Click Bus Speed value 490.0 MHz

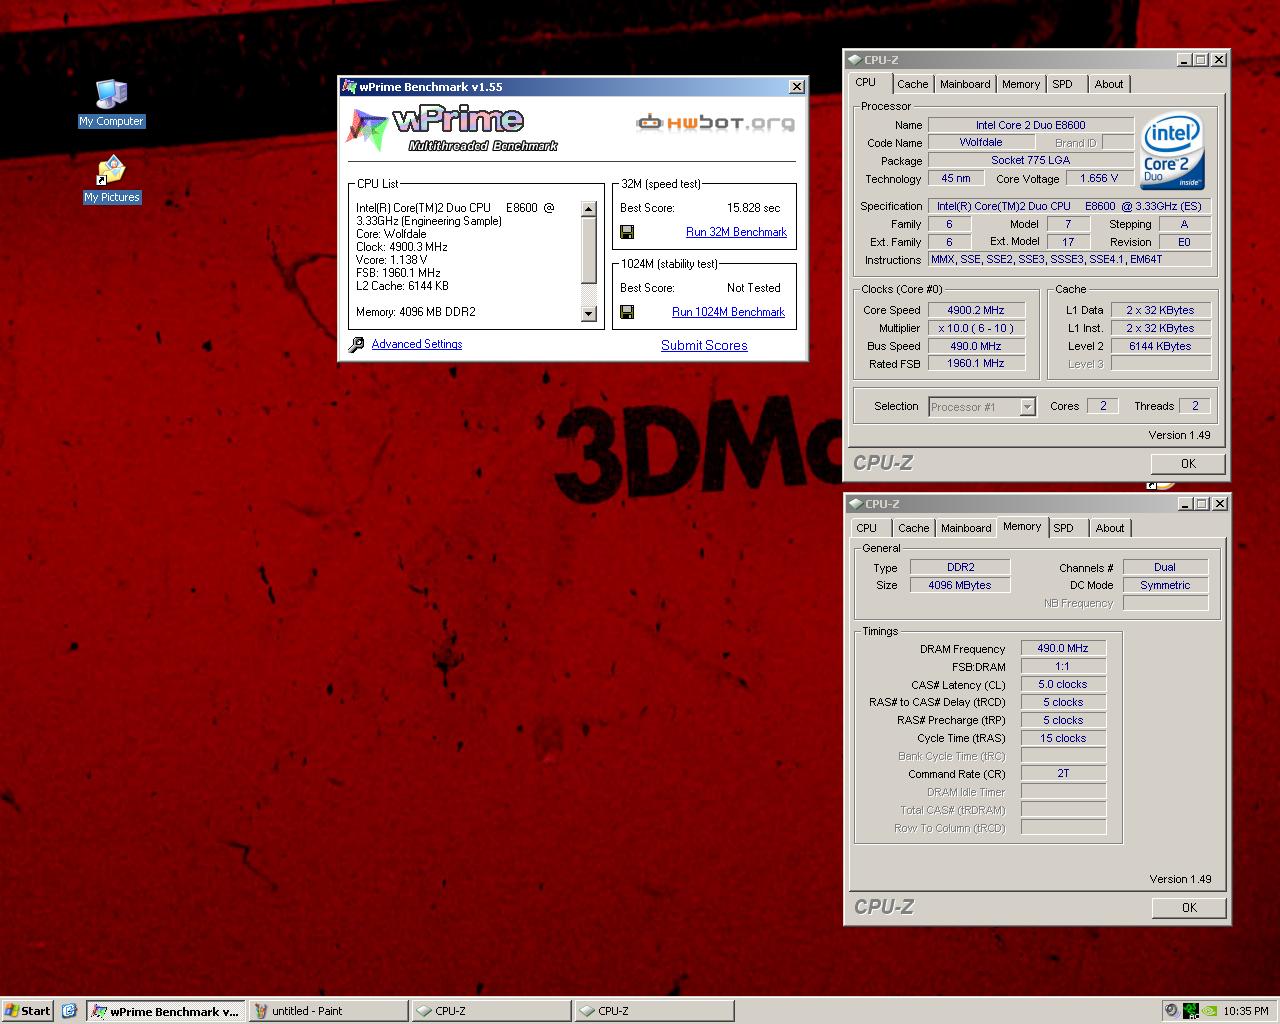[x=975, y=346]
